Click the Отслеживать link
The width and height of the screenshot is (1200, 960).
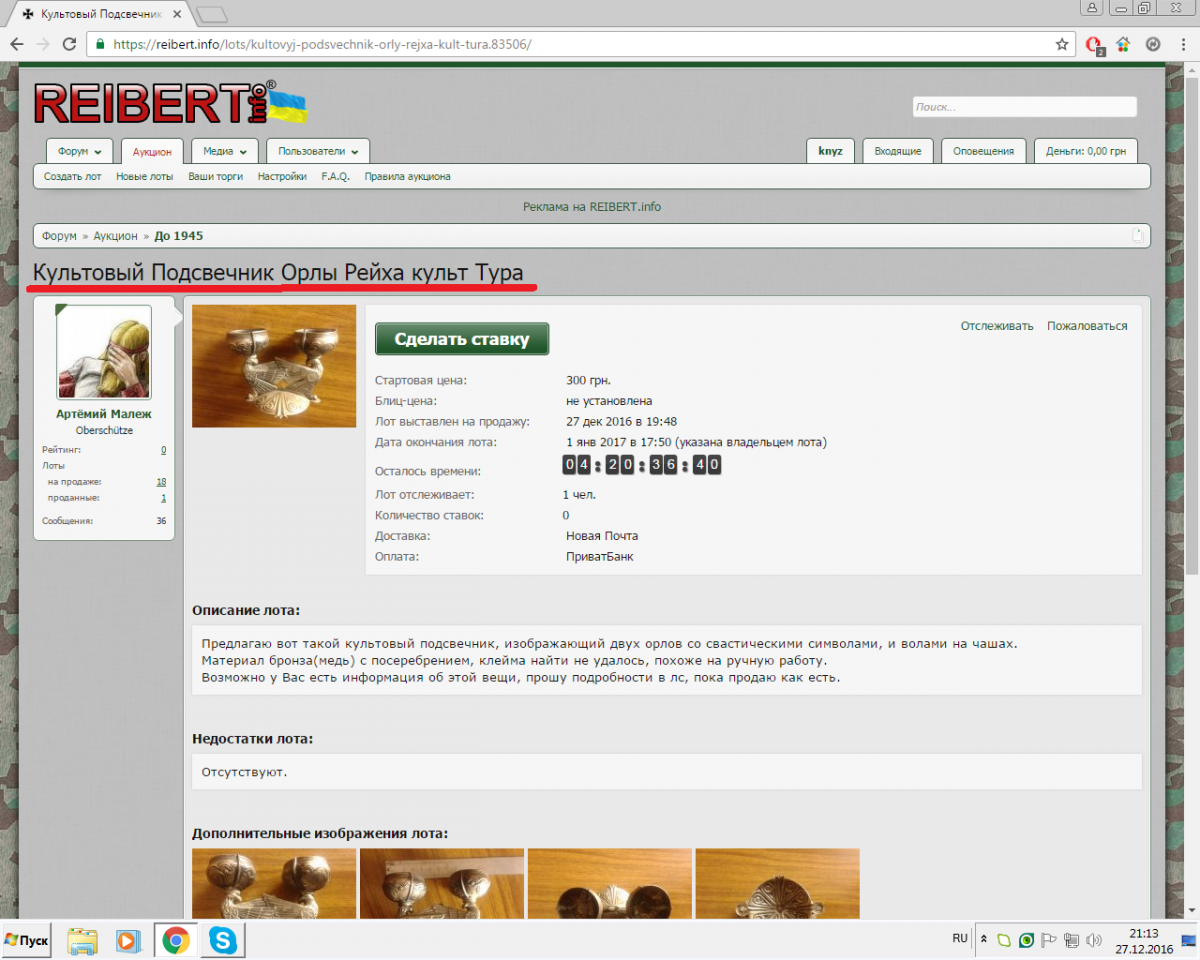point(997,326)
